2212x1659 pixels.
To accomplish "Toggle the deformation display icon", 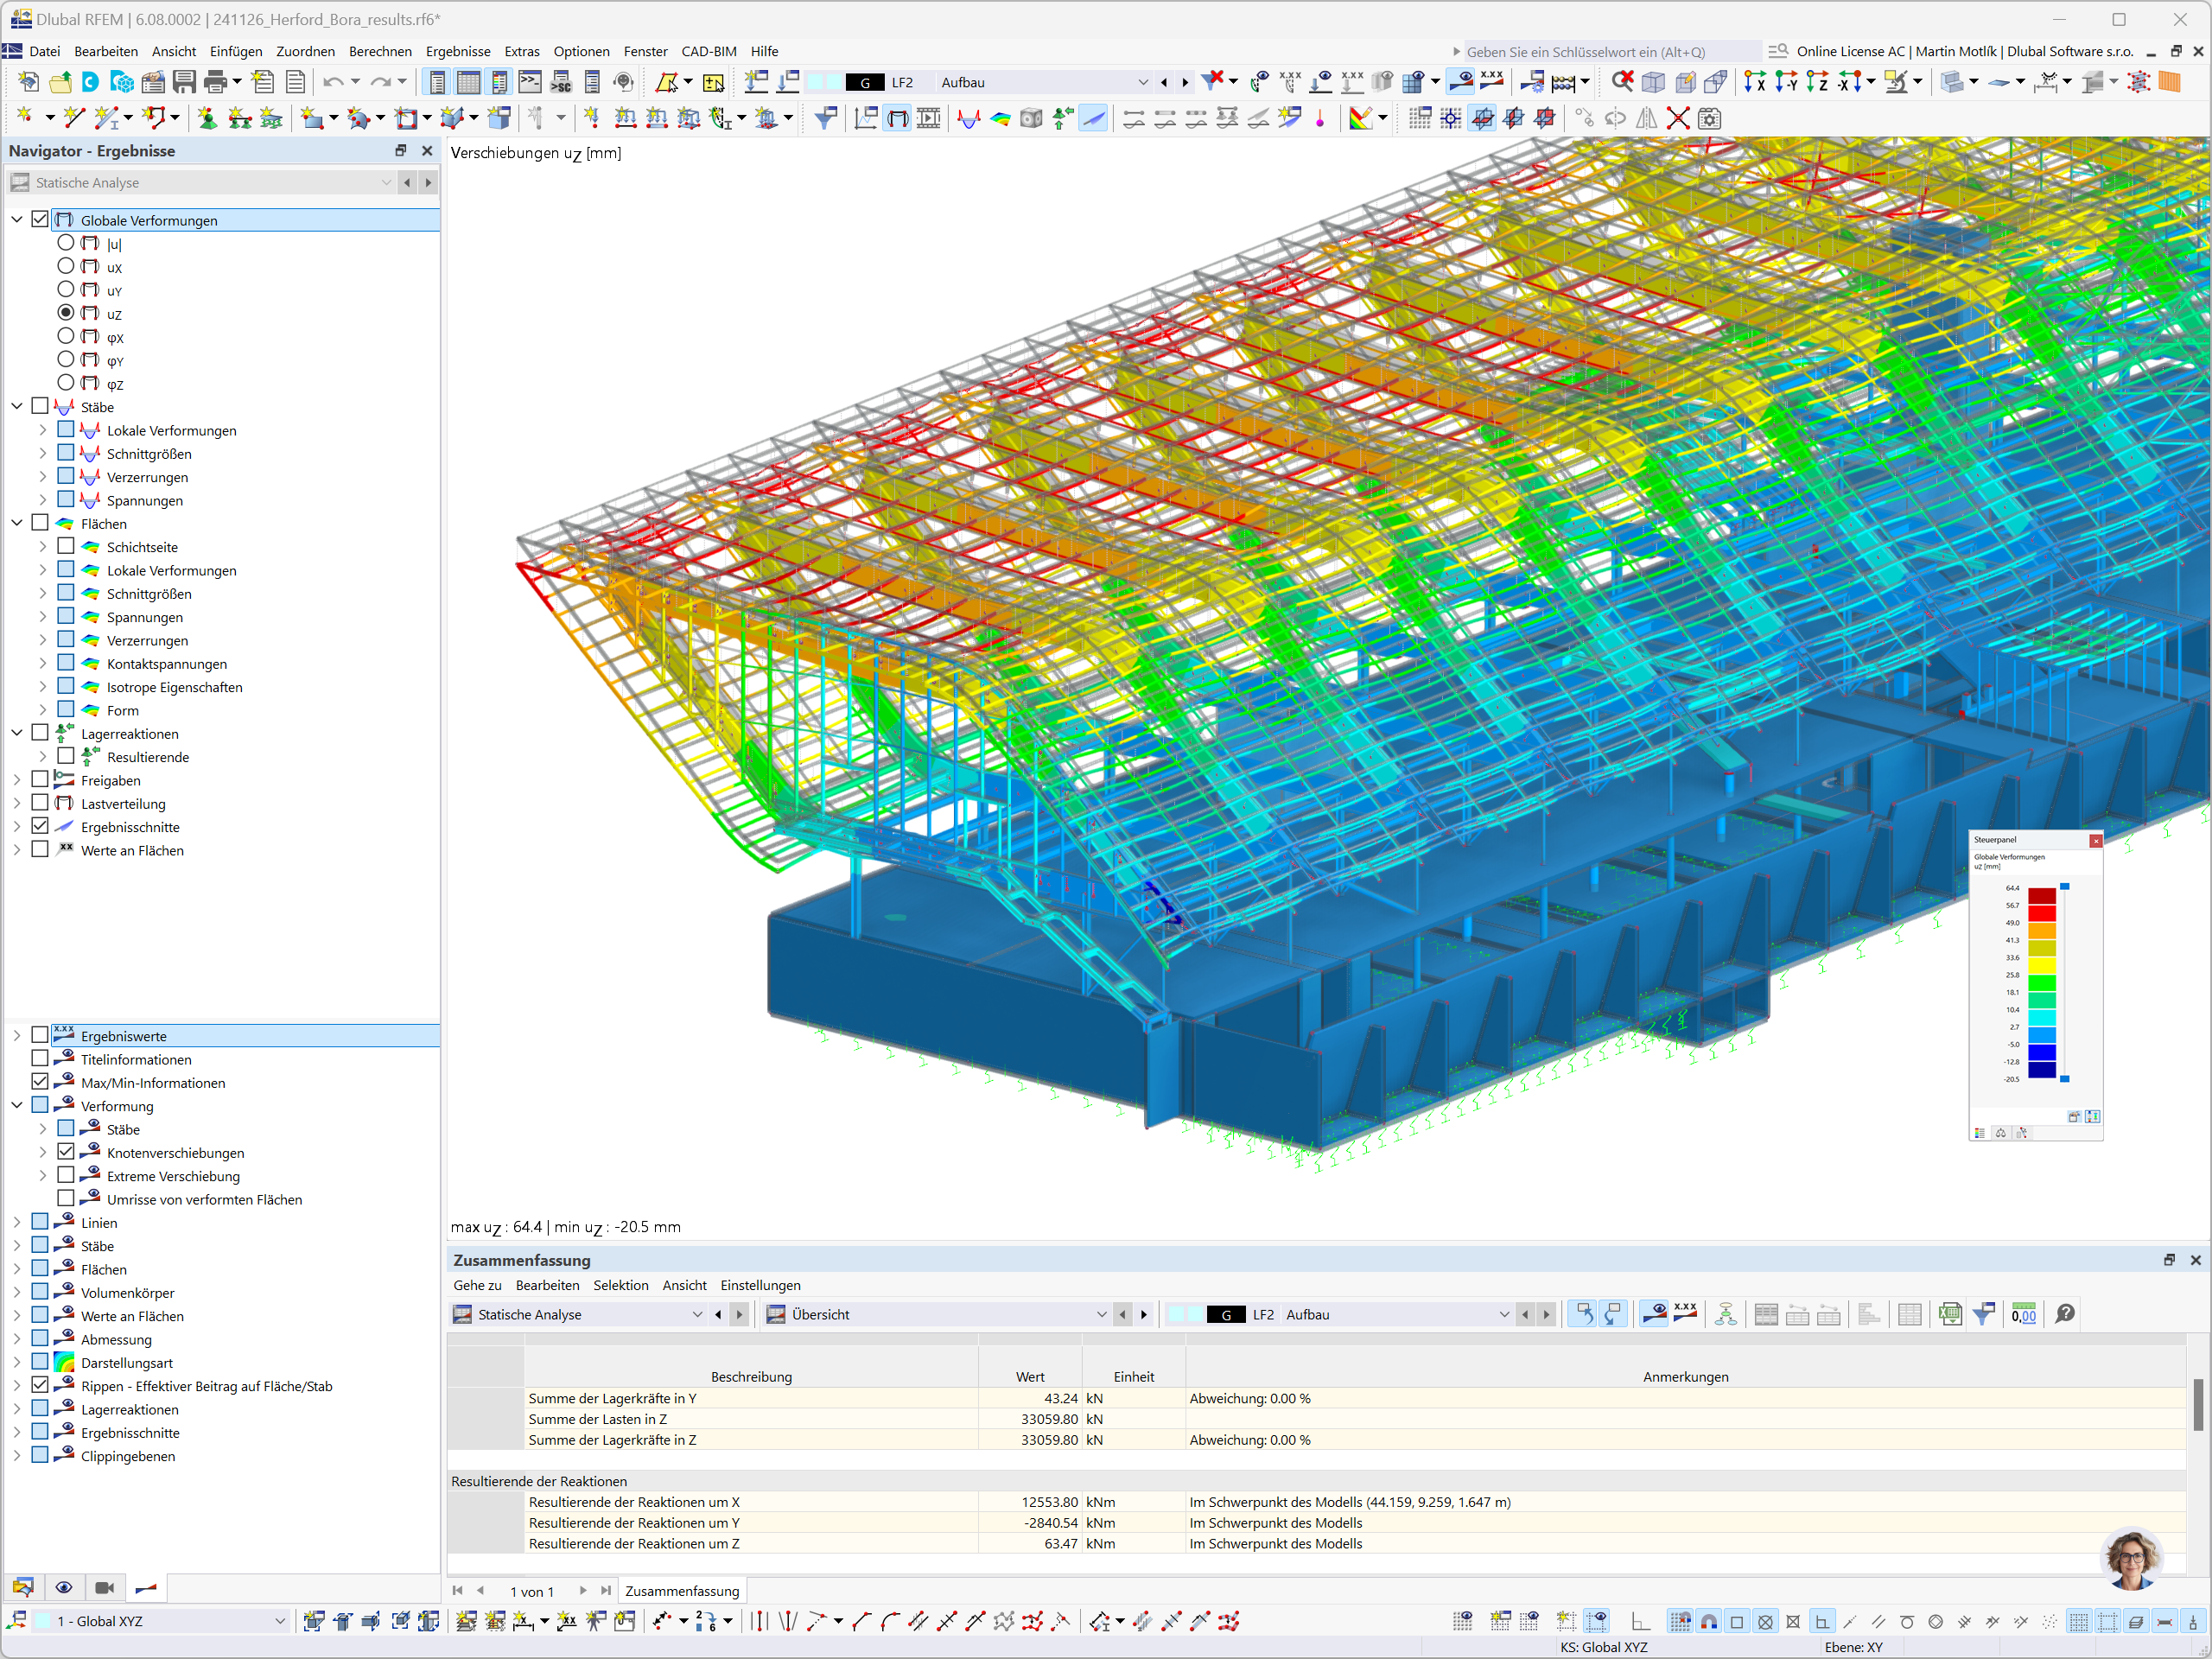I will pos(898,120).
